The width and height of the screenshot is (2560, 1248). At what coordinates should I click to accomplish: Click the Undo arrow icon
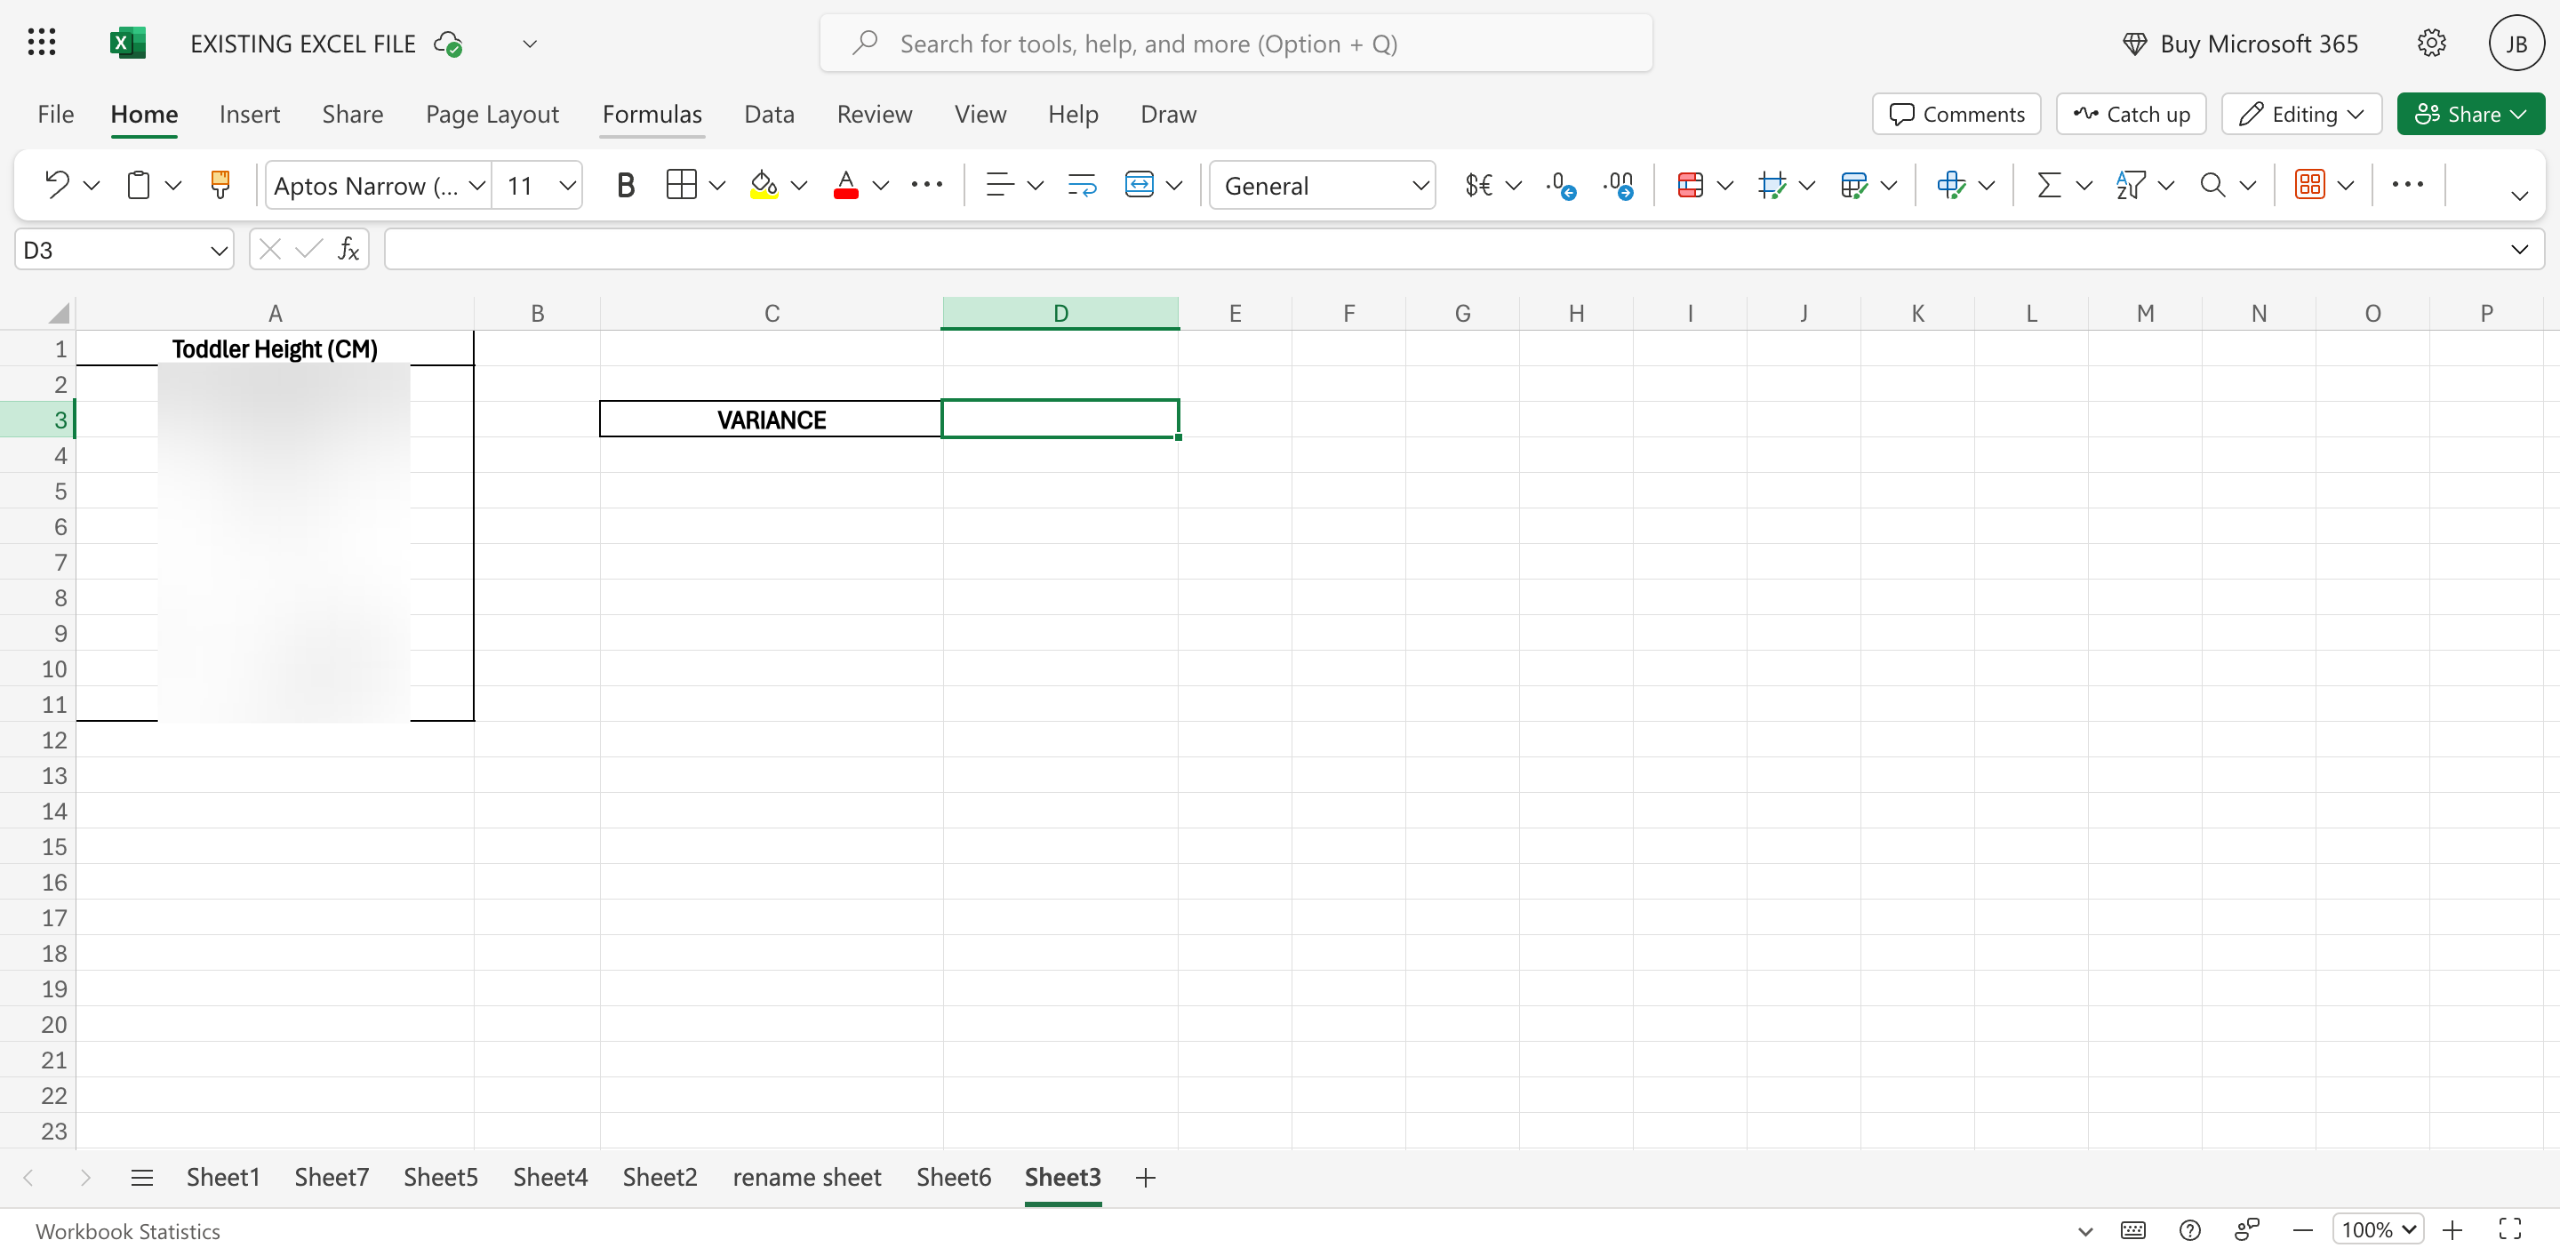pos(57,185)
